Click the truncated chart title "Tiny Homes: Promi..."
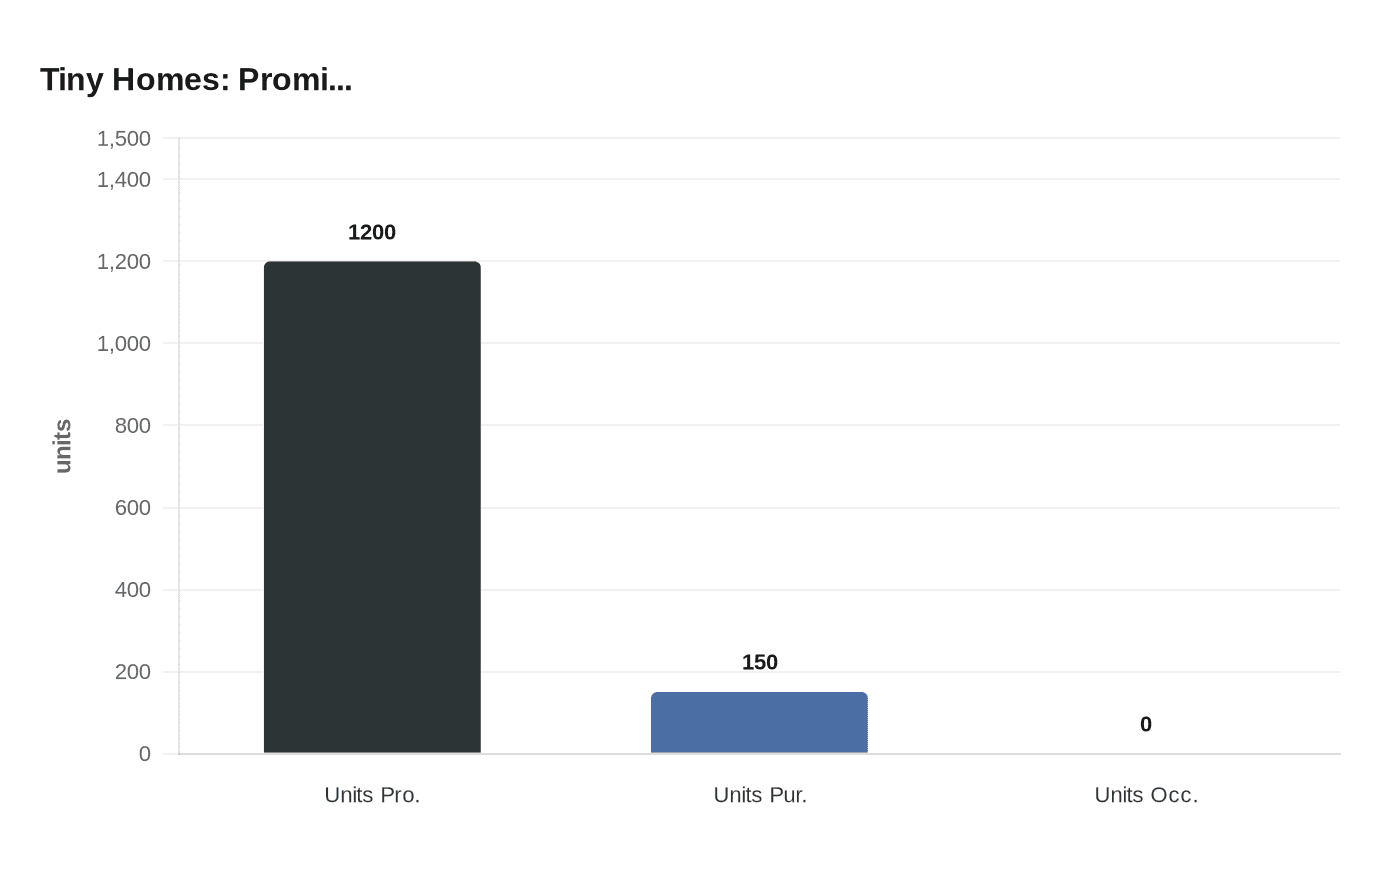The height and width of the screenshot is (880, 1400). point(196,80)
